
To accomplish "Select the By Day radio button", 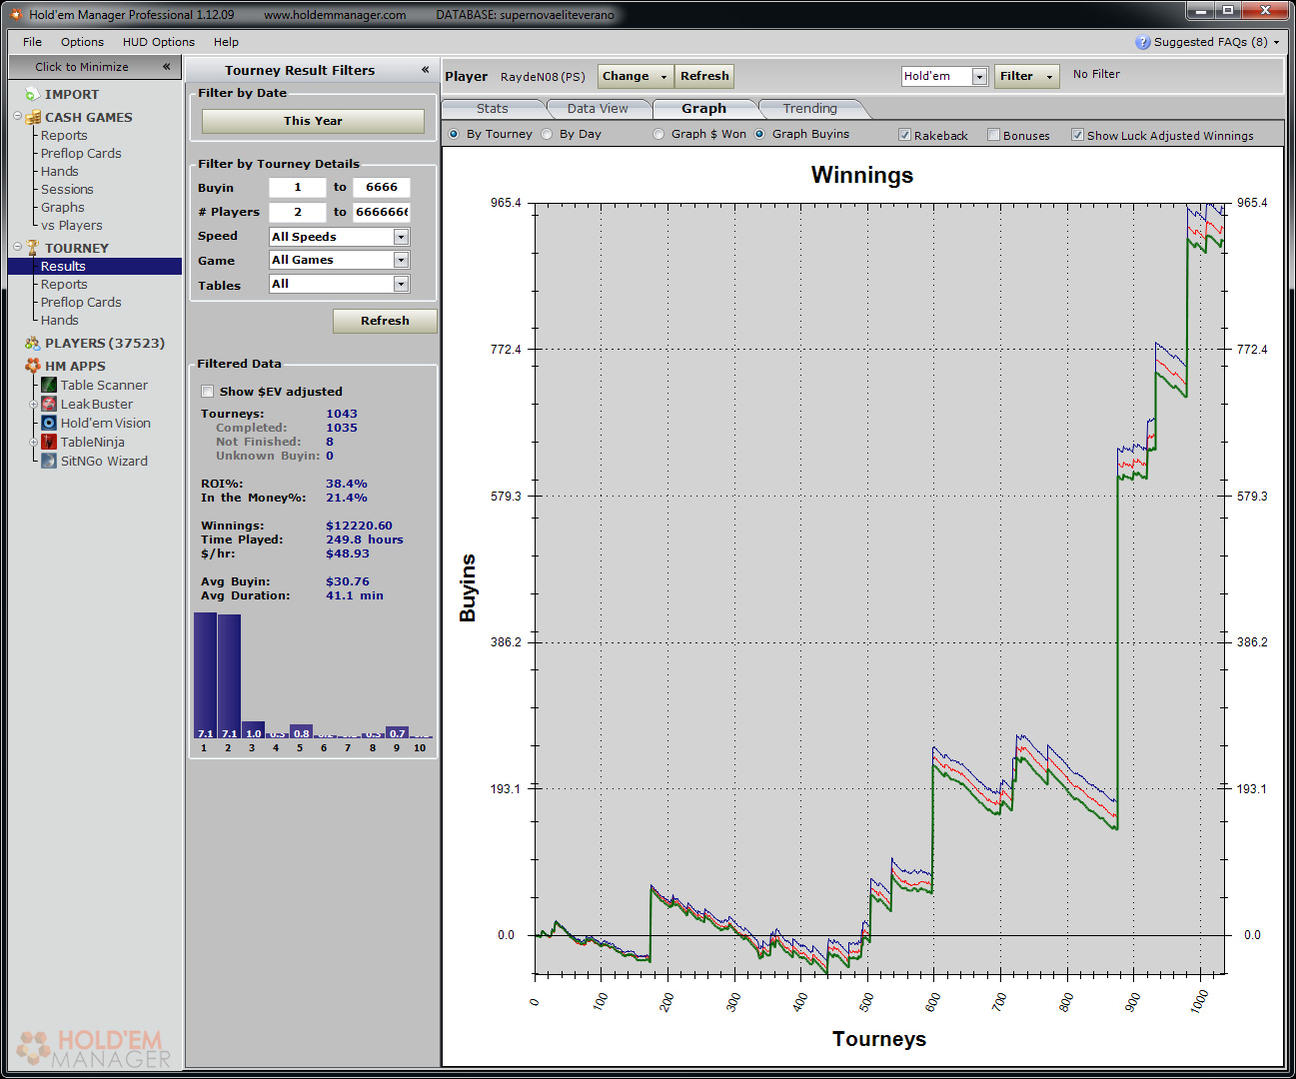I will (x=547, y=134).
